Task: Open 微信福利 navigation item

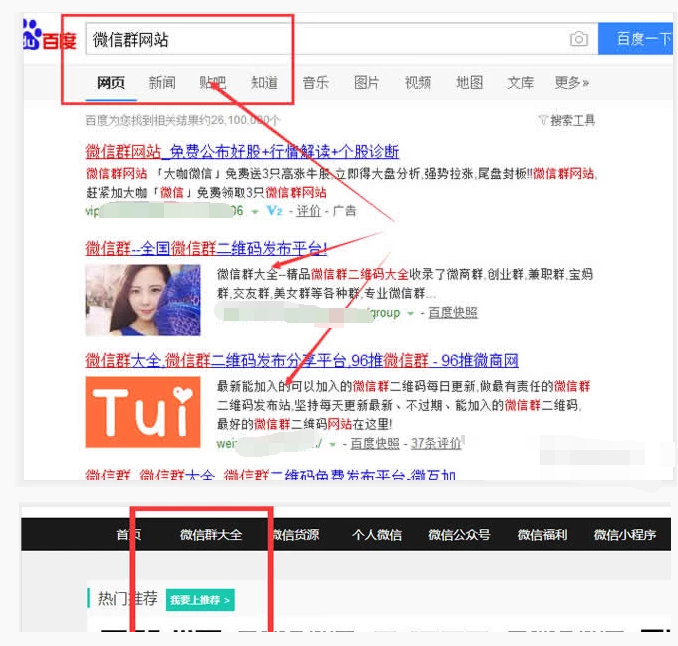Action: 542,535
